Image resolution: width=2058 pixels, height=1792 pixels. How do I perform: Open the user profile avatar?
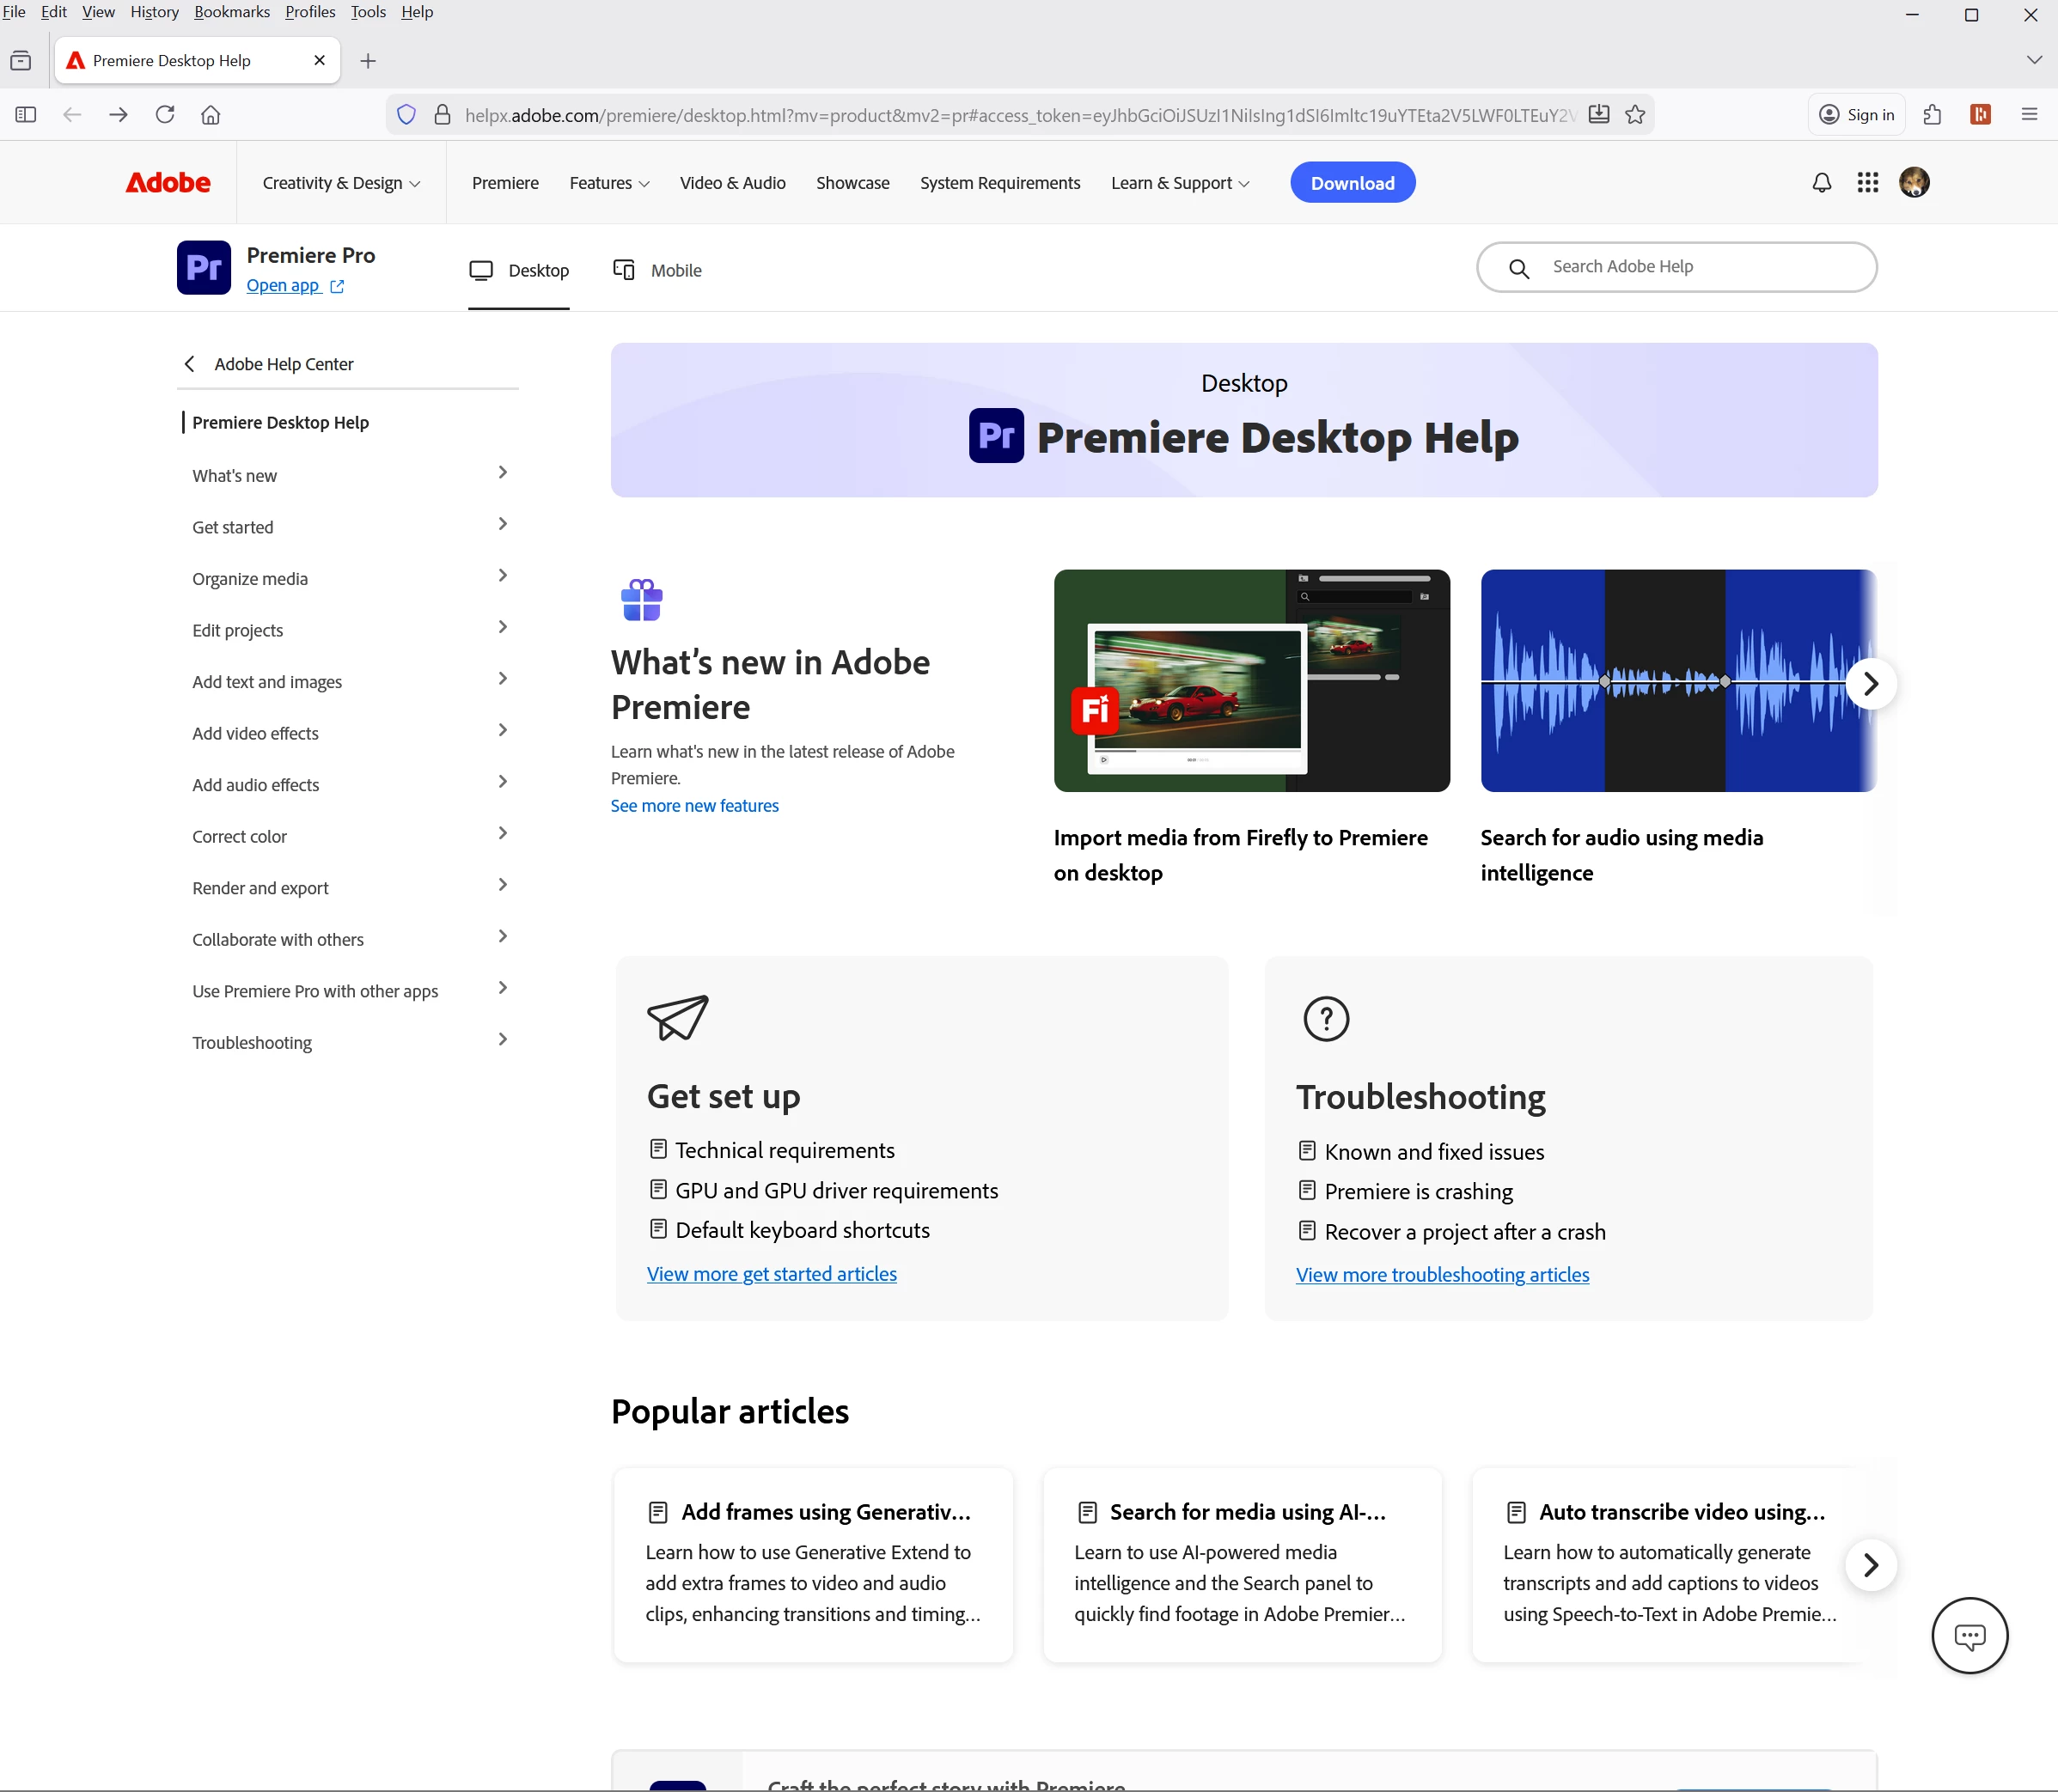click(x=1914, y=183)
